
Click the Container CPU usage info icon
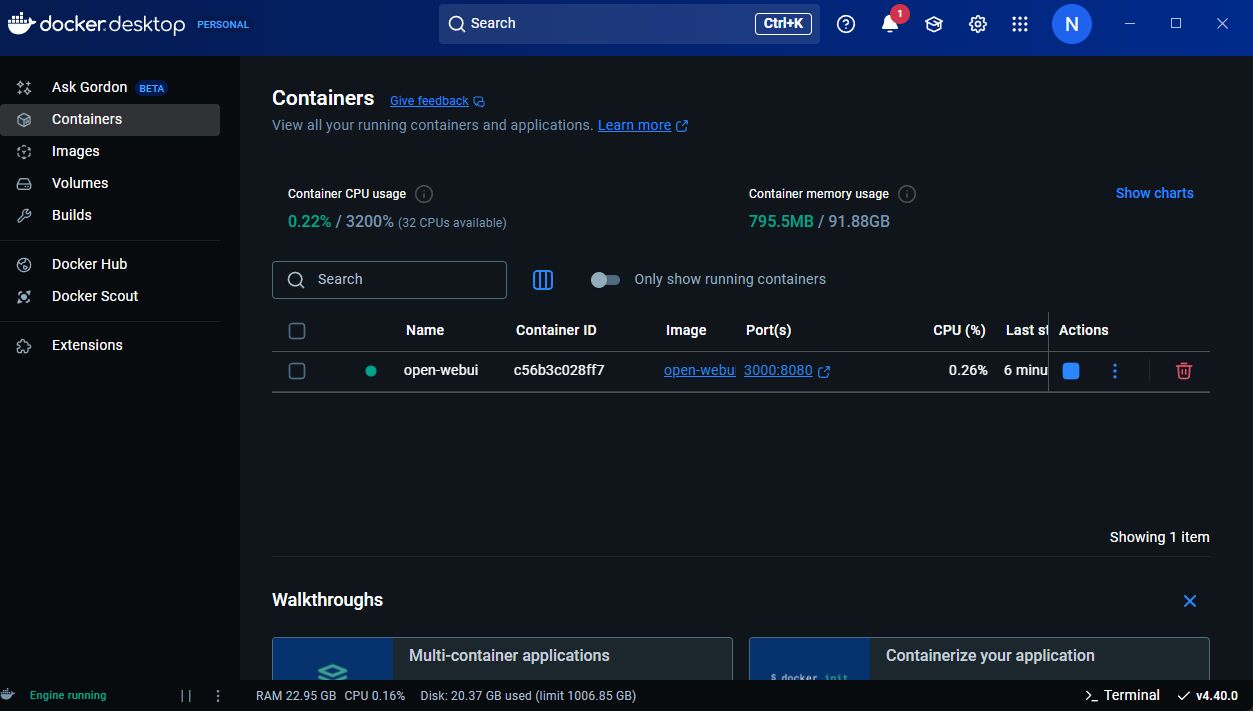[x=424, y=194]
